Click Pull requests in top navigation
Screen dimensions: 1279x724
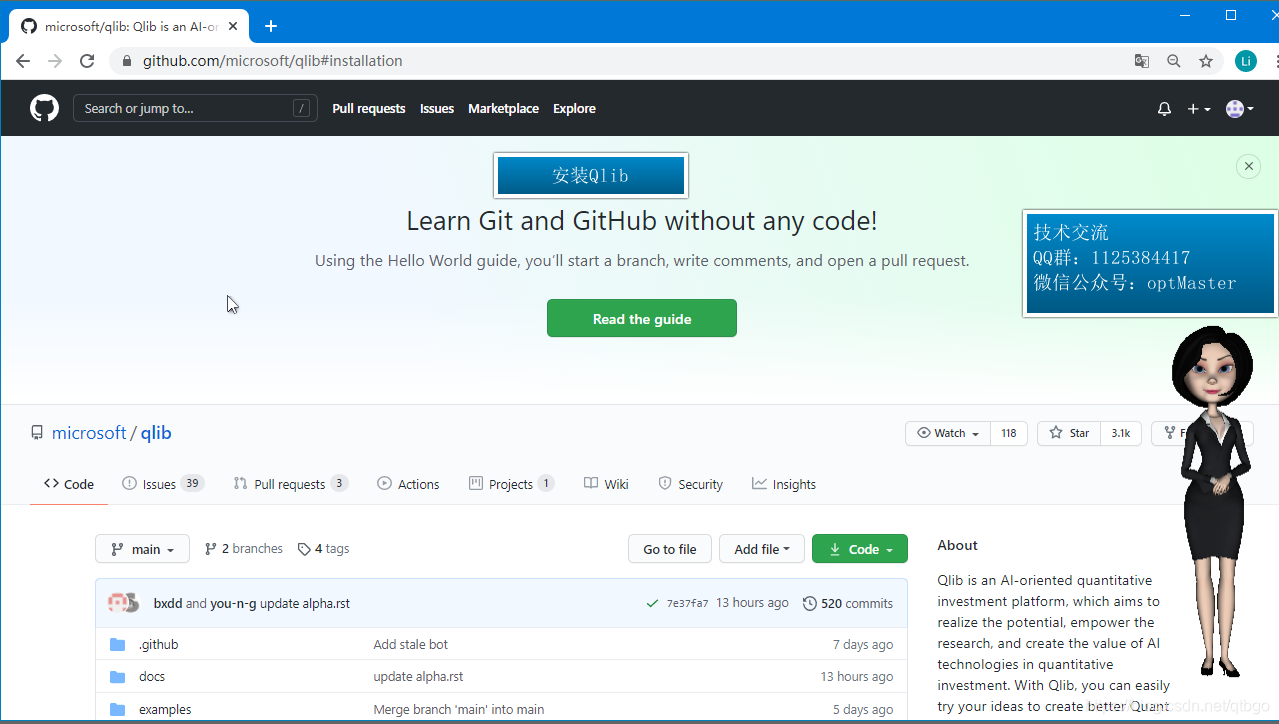369,108
